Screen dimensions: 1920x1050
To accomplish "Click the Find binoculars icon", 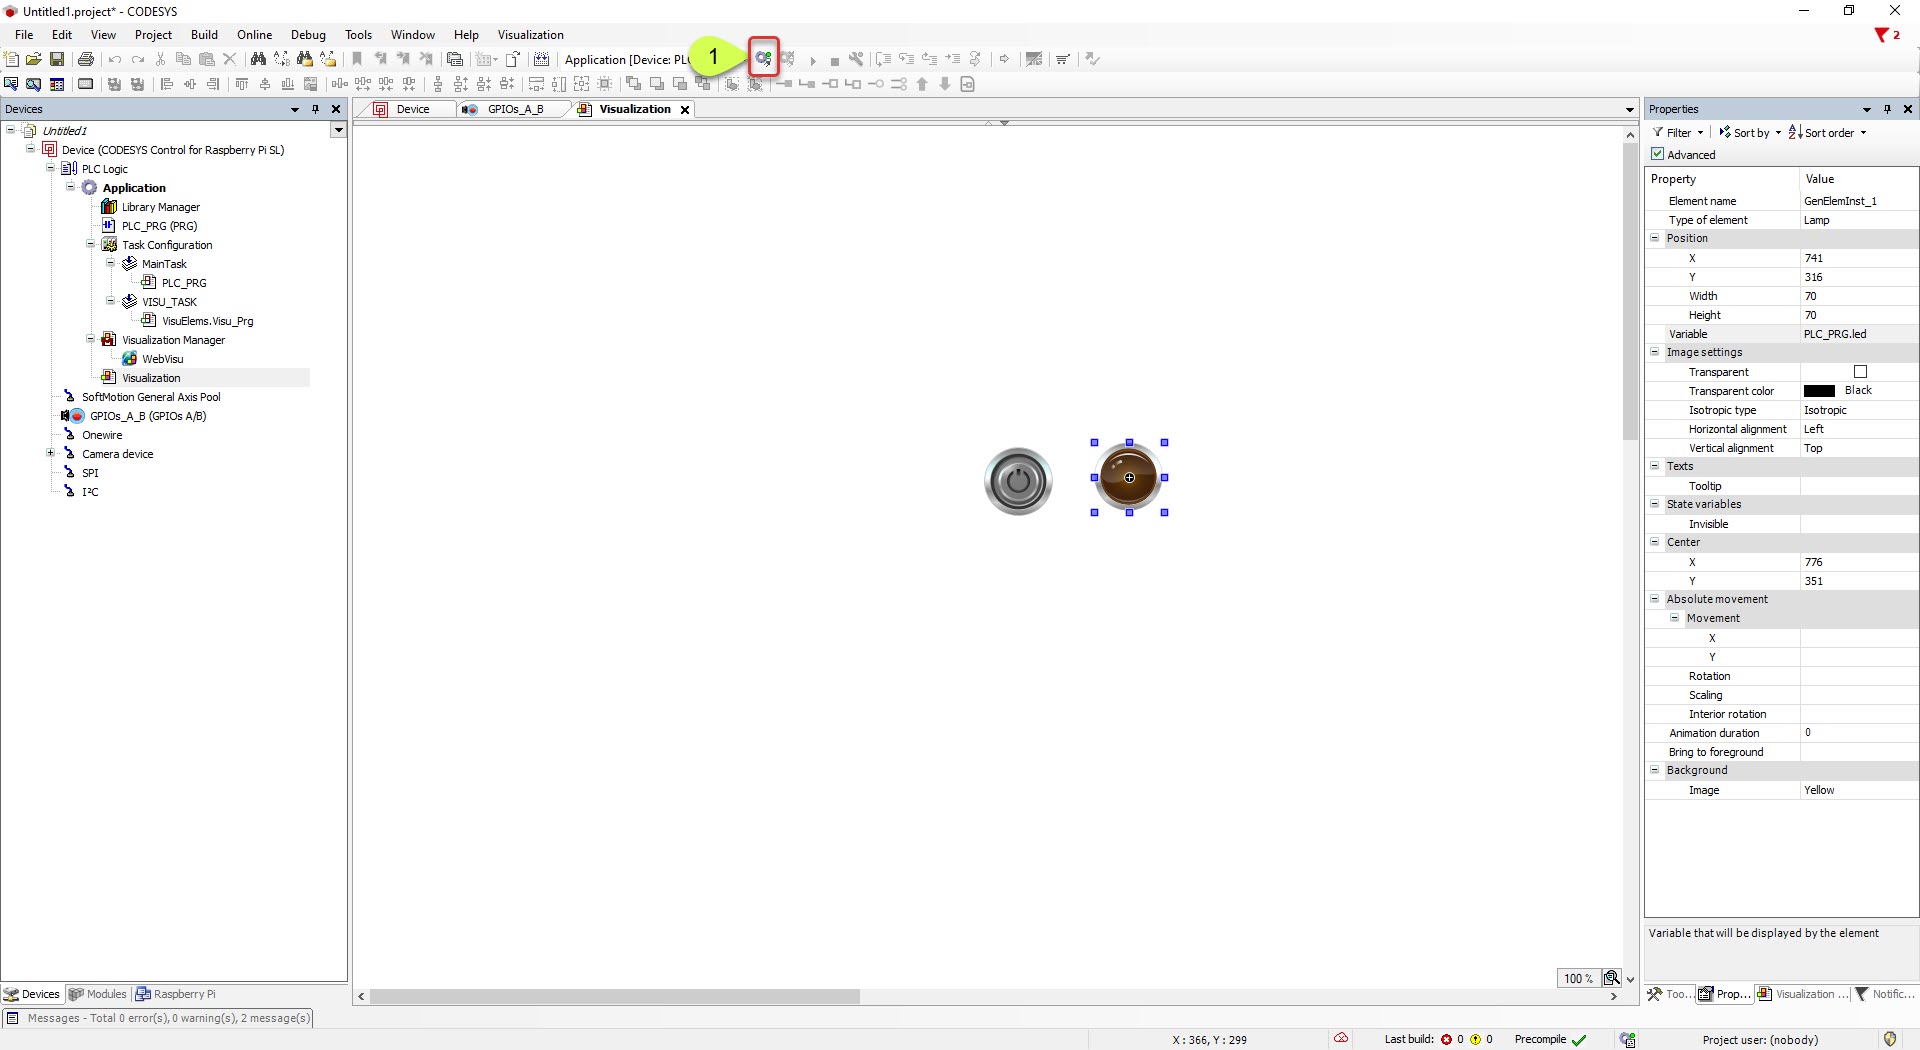I will pyautogui.click(x=258, y=60).
